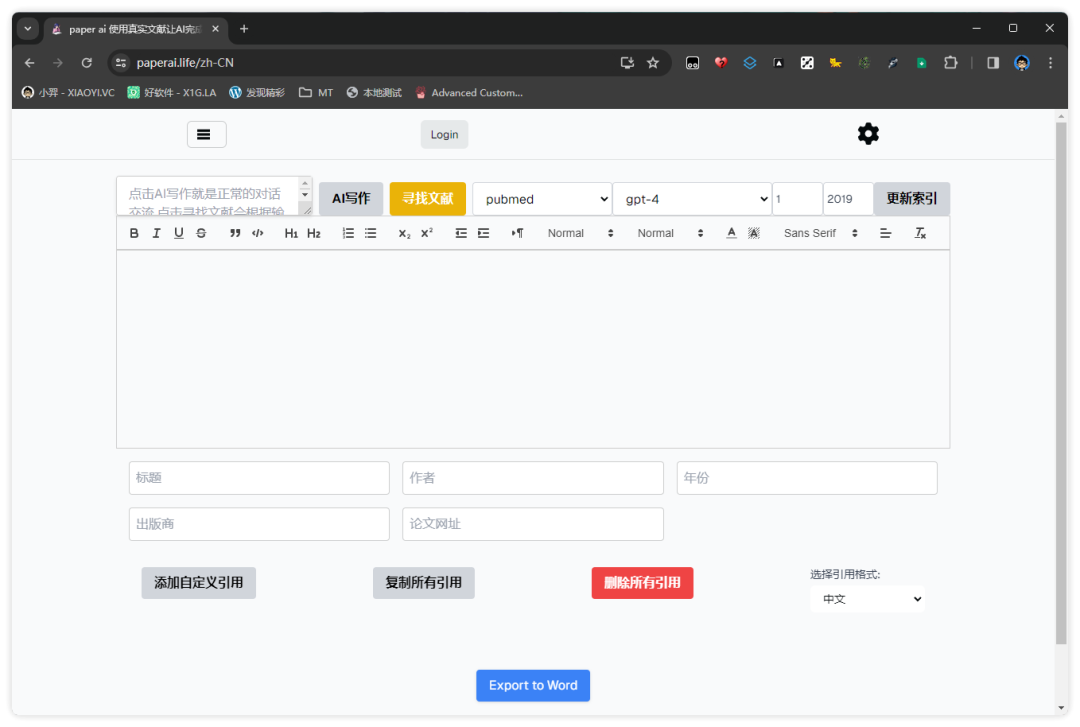Image resolution: width=1080 pixels, height=727 pixels.
Task: Open the 好软件 - X1G.LA bookmark
Action: point(172,92)
